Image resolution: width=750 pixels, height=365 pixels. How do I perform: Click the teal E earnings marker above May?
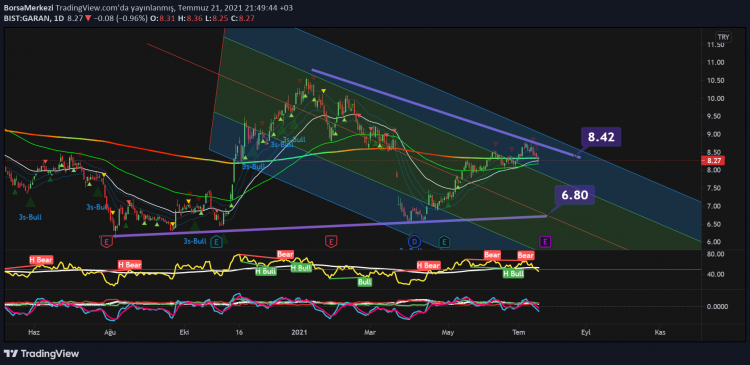(x=445, y=242)
